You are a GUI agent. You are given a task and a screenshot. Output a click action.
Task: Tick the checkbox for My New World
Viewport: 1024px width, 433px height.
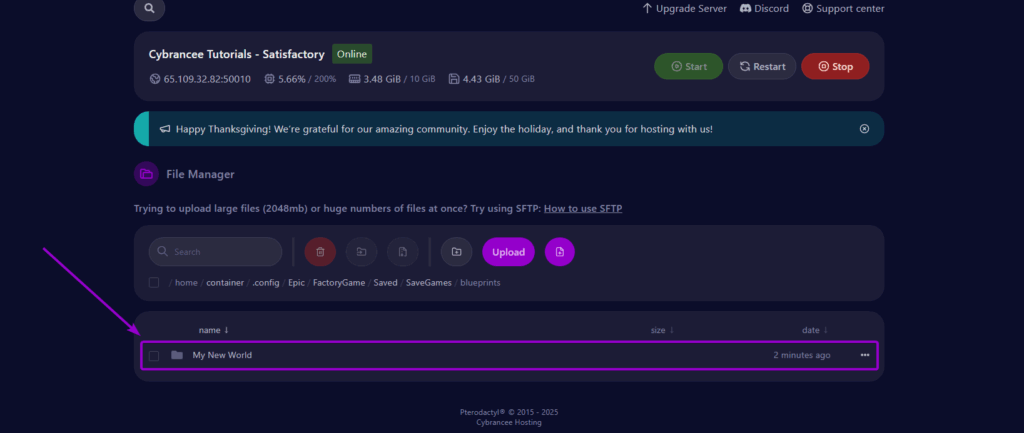(x=153, y=355)
